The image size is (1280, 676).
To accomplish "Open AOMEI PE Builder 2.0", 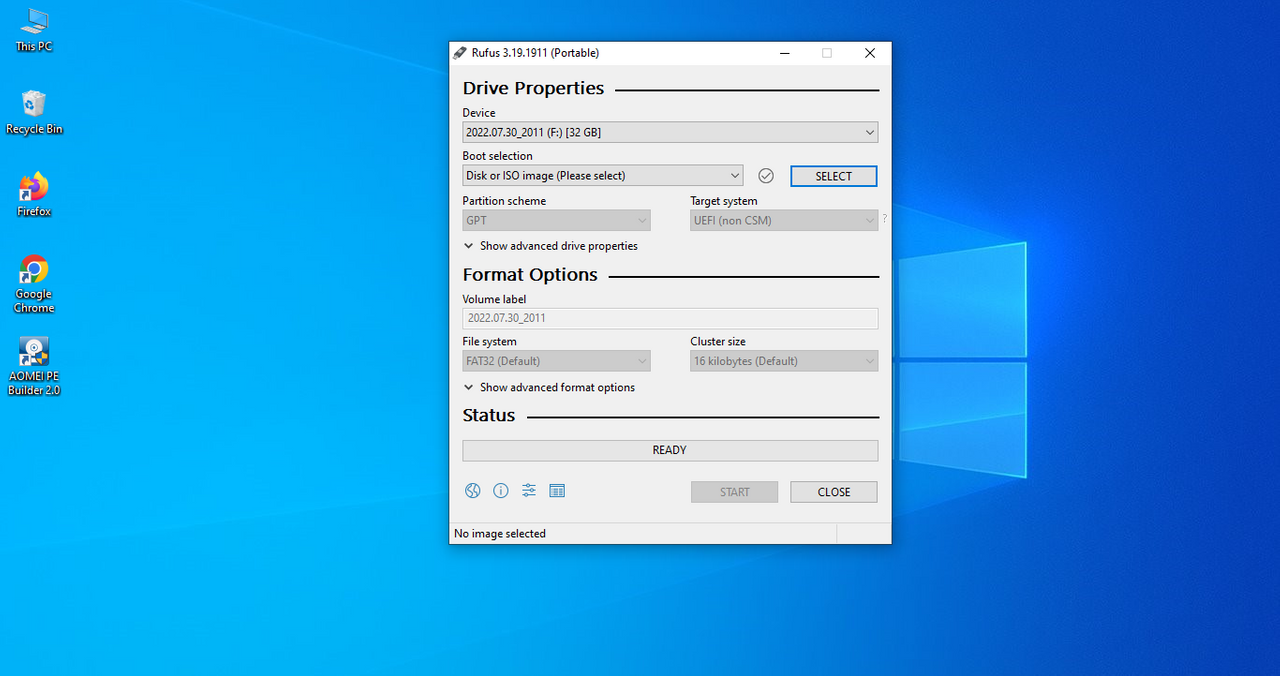I will click(33, 353).
